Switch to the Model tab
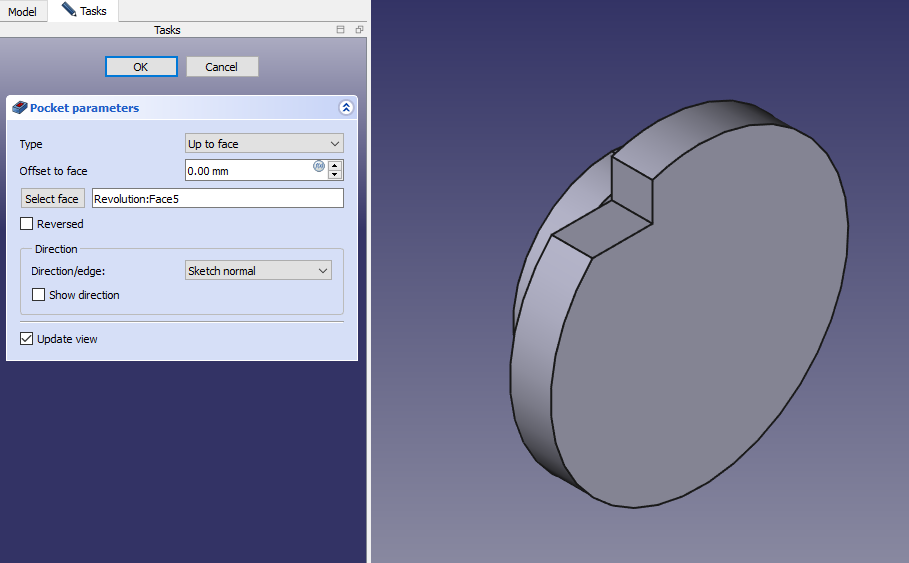Screen dimensions: 909x563 pyautogui.click(x=22, y=12)
